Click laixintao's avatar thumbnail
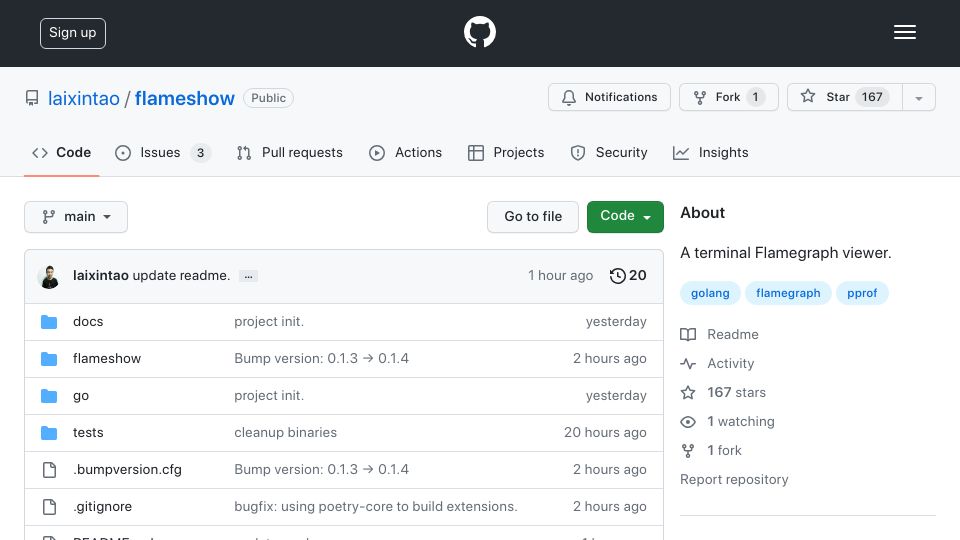This screenshot has height=540, width=960. click(x=49, y=276)
